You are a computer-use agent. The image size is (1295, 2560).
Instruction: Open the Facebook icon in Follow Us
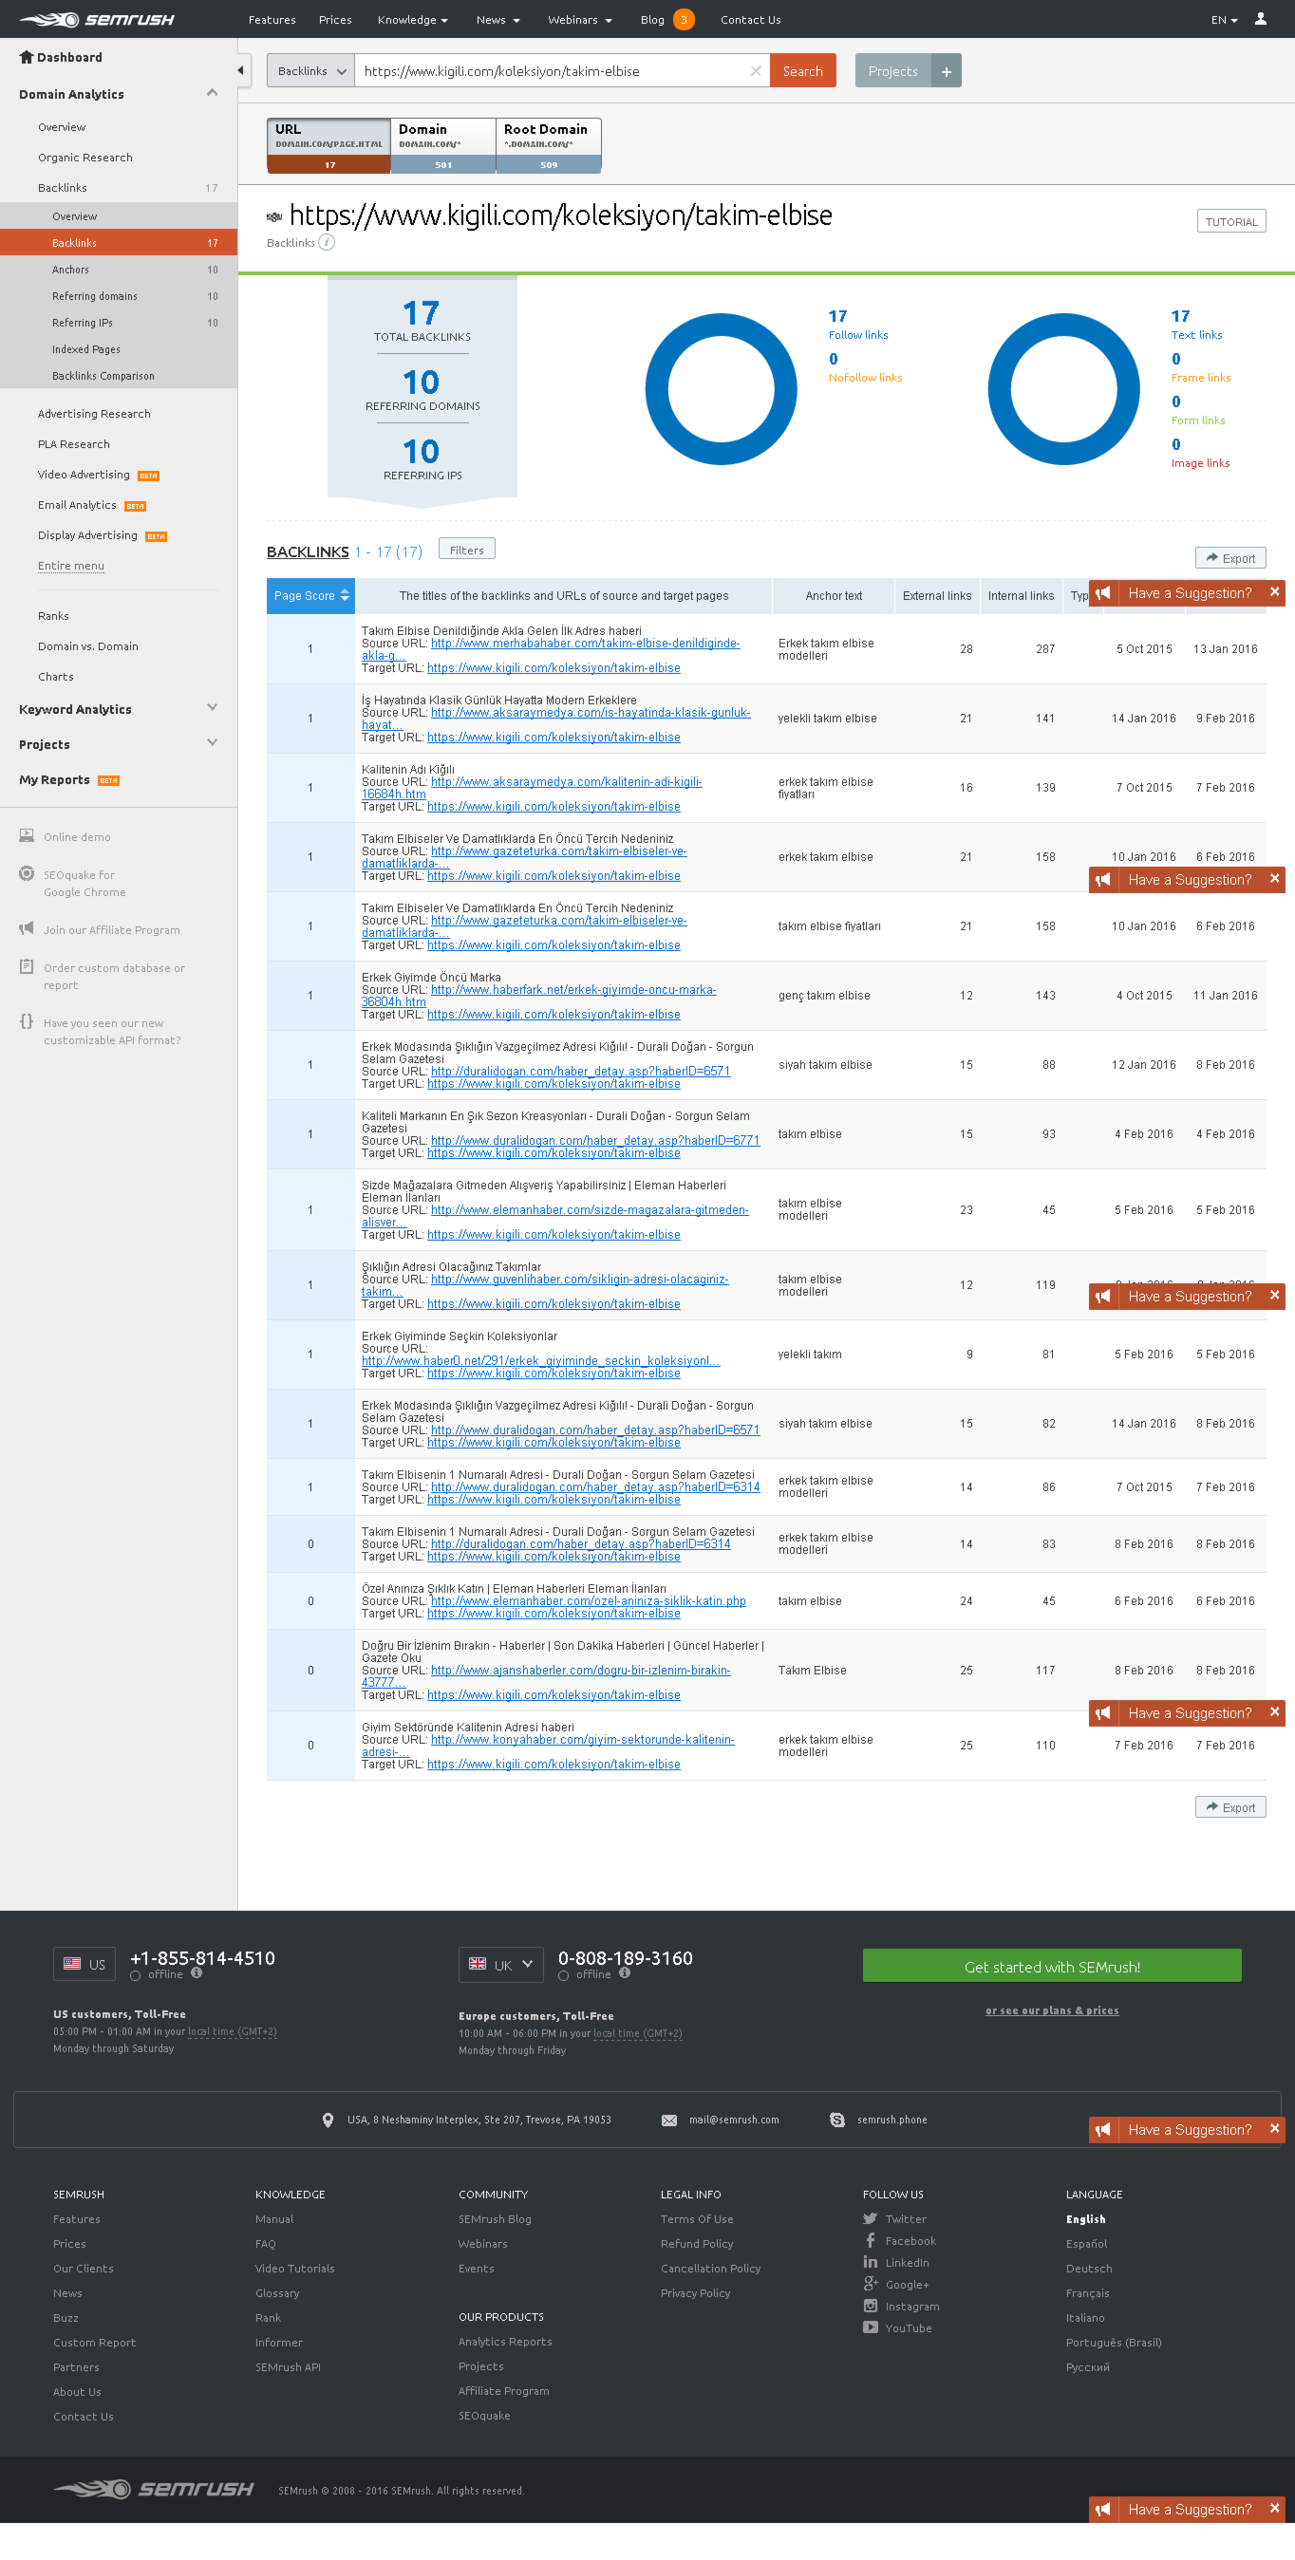[870, 2240]
